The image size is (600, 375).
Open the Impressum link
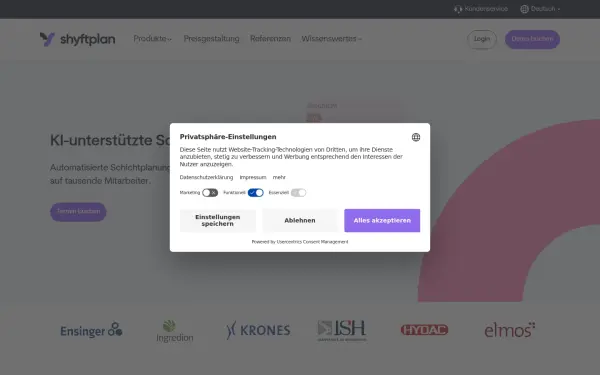pyautogui.click(x=253, y=177)
